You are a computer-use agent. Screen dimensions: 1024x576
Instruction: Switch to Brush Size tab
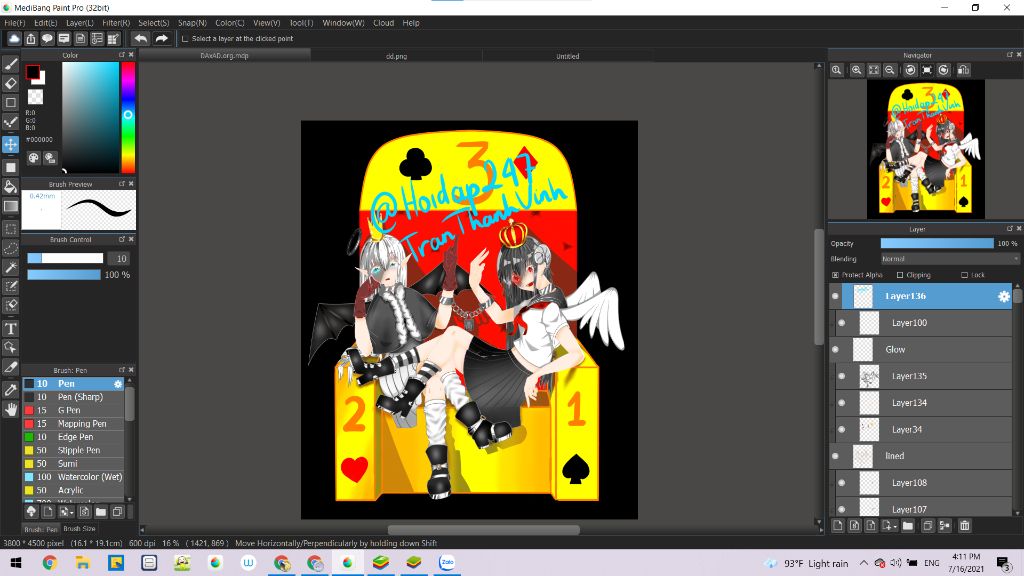(x=80, y=528)
